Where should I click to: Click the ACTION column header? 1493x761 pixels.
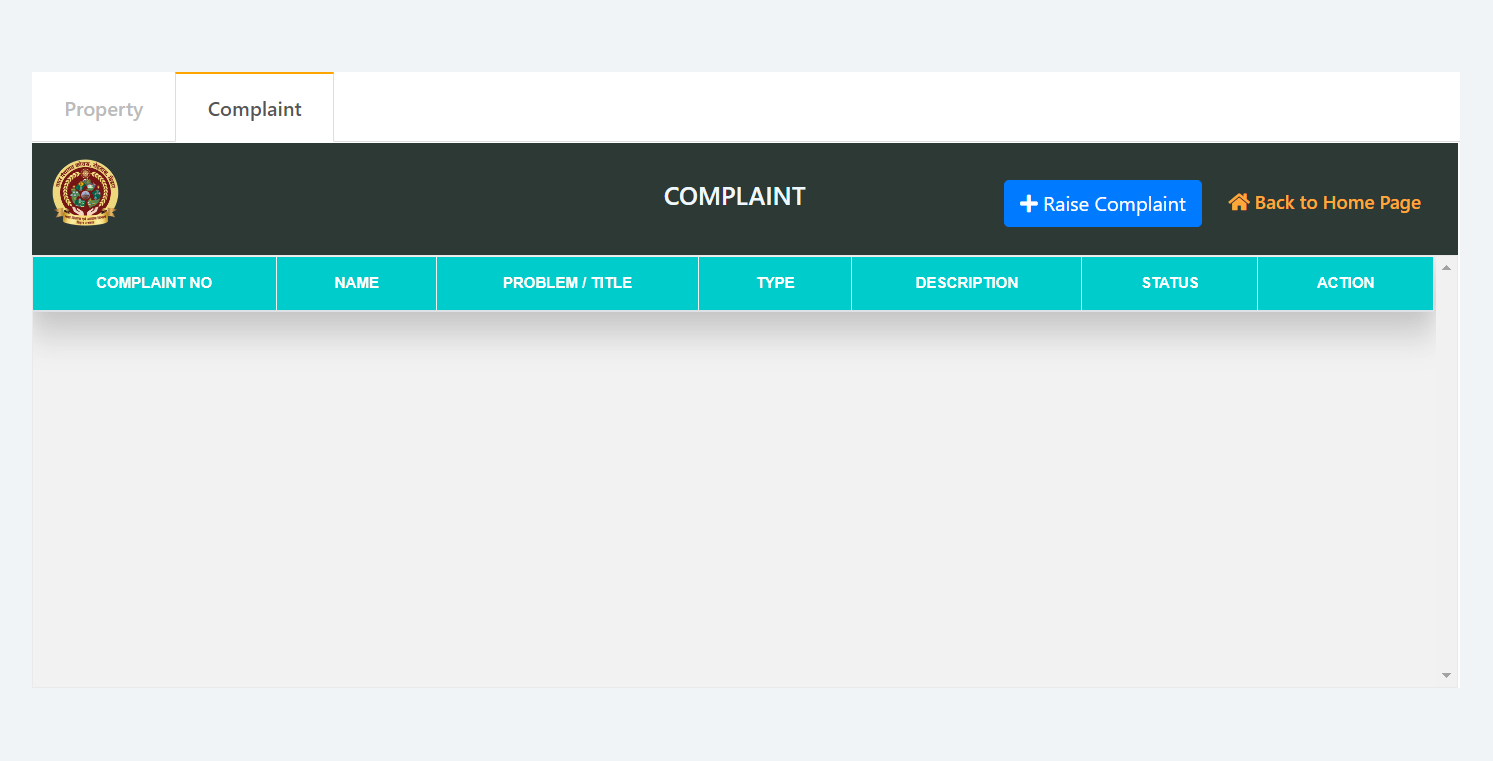point(1345,283)
